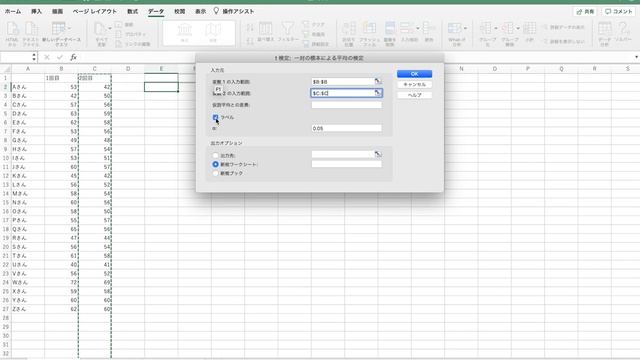Click the Data Analysis icon
This screenshot has height=360, width=640.
[x=604, y=29]
